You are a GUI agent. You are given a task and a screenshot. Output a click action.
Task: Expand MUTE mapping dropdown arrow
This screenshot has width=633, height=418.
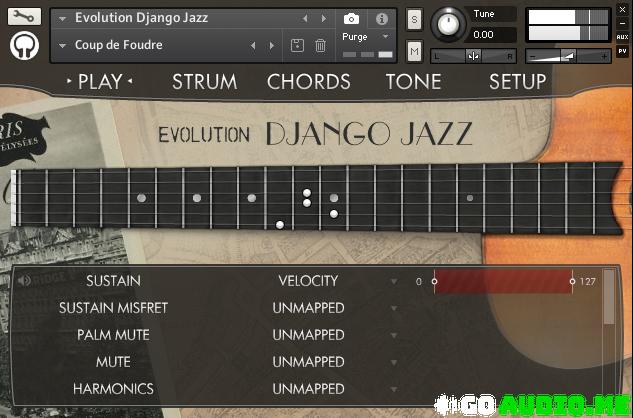point(394,363)
